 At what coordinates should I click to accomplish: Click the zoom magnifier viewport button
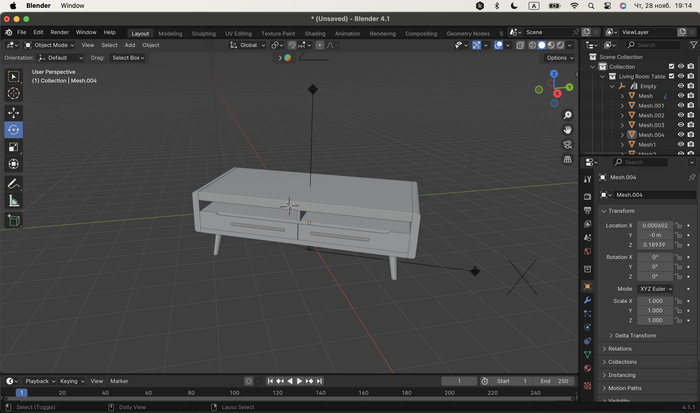pos(568,115)
